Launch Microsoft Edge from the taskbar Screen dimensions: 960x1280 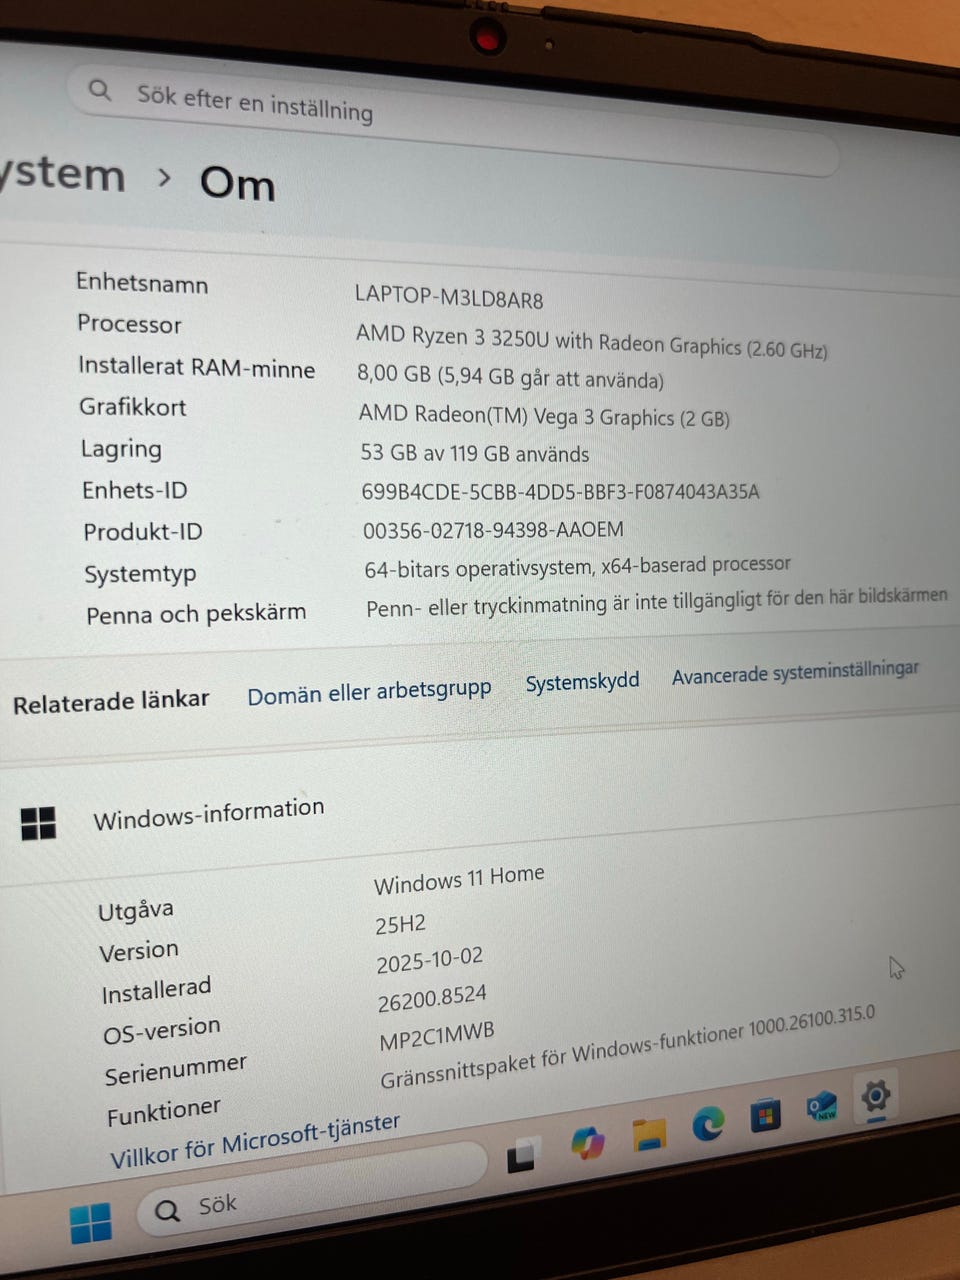[x=708, y=1125]
